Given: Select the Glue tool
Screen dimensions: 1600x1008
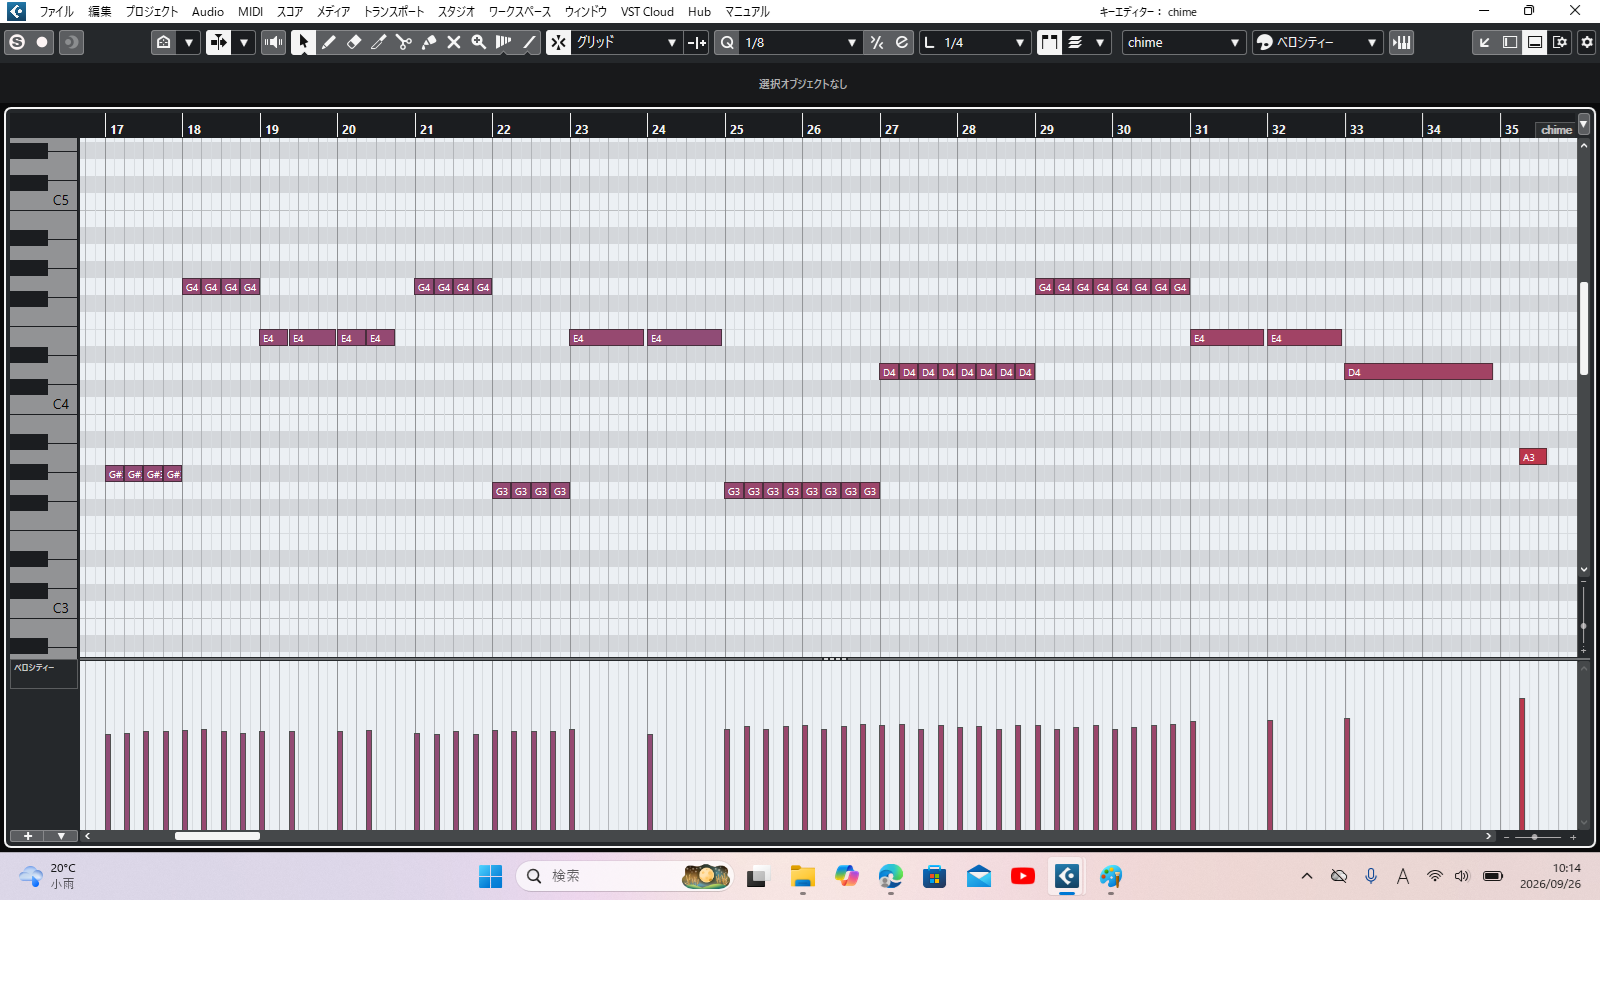Looking at the screenshot, I should [428, 42].
